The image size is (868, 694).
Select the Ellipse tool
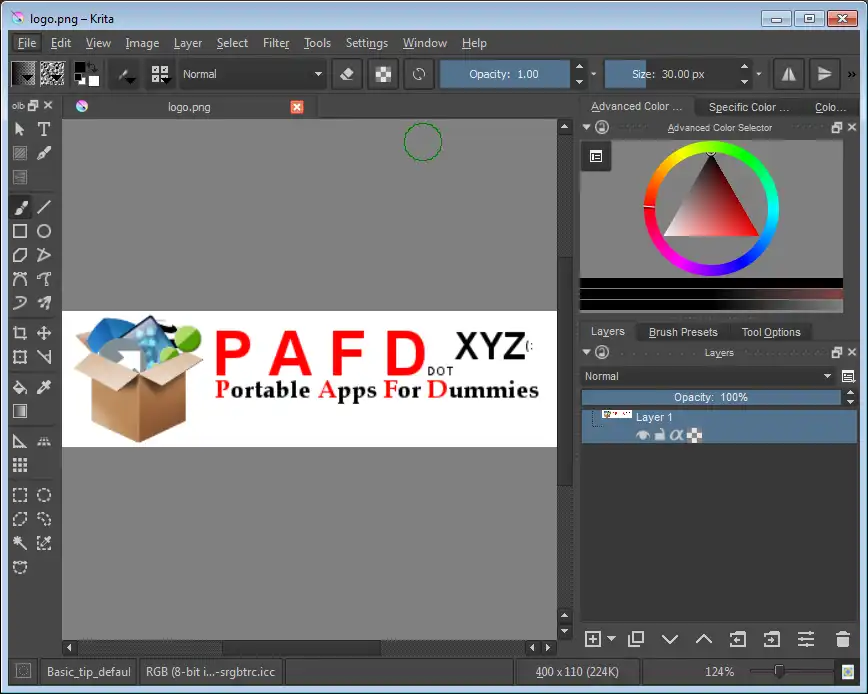click(44, 231)
